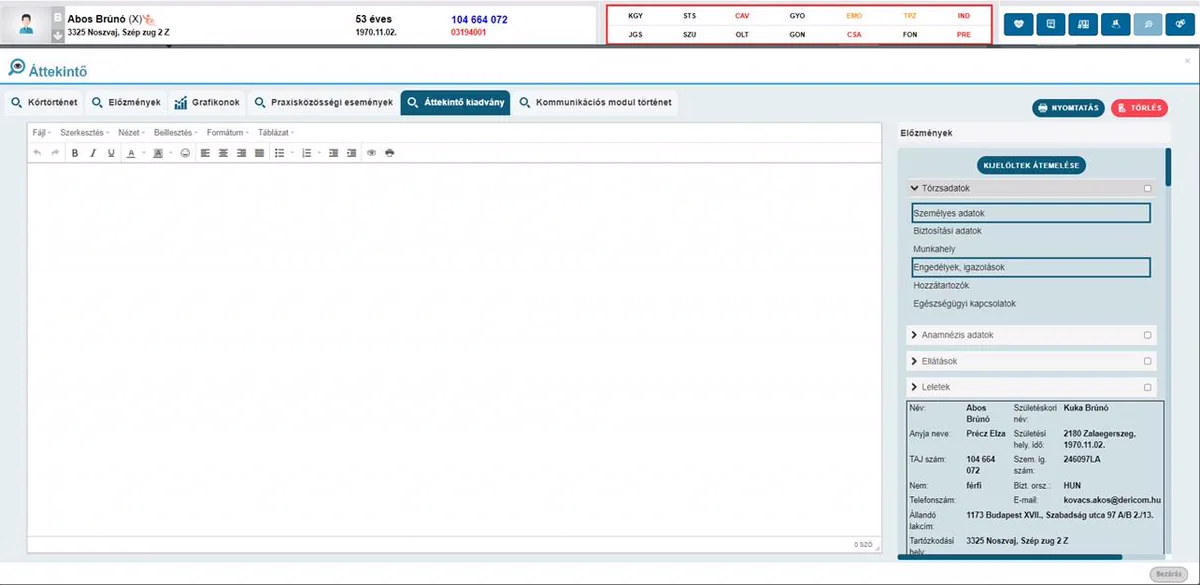Select Engedélyek, igazolások item
This screenshot has height=585, width=1200.
click(x=1030, y=267)
